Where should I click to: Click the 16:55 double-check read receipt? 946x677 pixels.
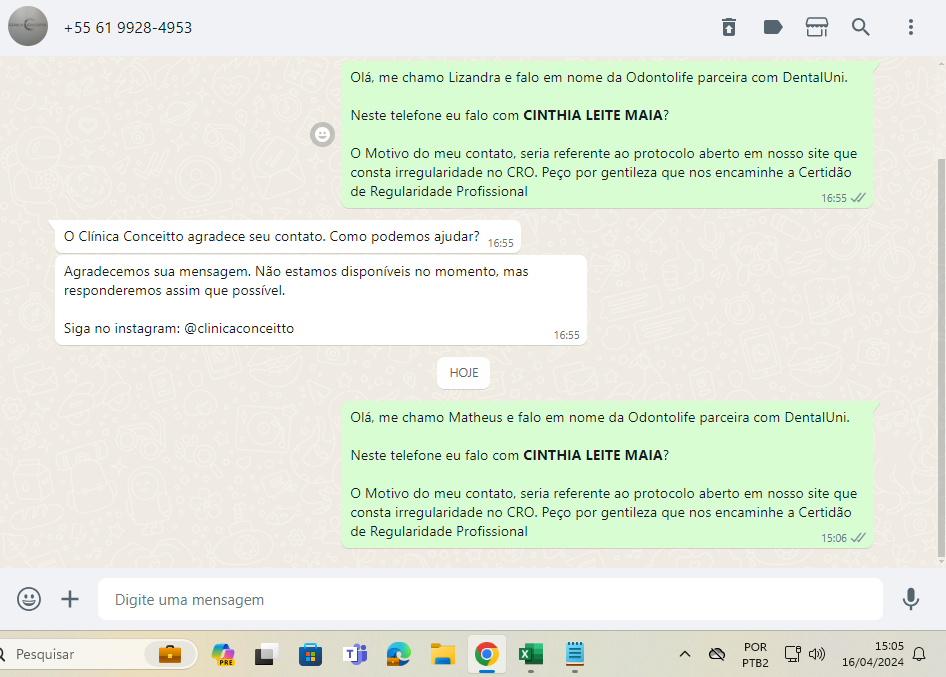pyautogui.click(x=858, y=198)
